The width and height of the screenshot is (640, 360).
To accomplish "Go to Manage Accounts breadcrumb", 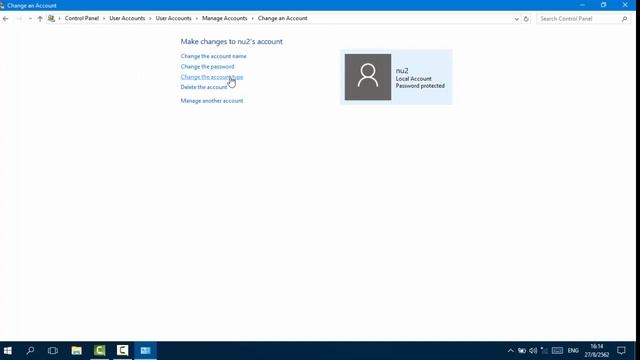I will tap(224, 18).
